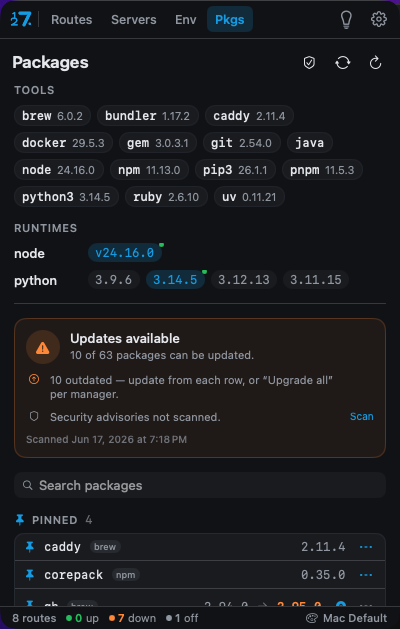Select python runtime 3.12.13
Viewport: 400px width, 629px height.
point(244,280)
